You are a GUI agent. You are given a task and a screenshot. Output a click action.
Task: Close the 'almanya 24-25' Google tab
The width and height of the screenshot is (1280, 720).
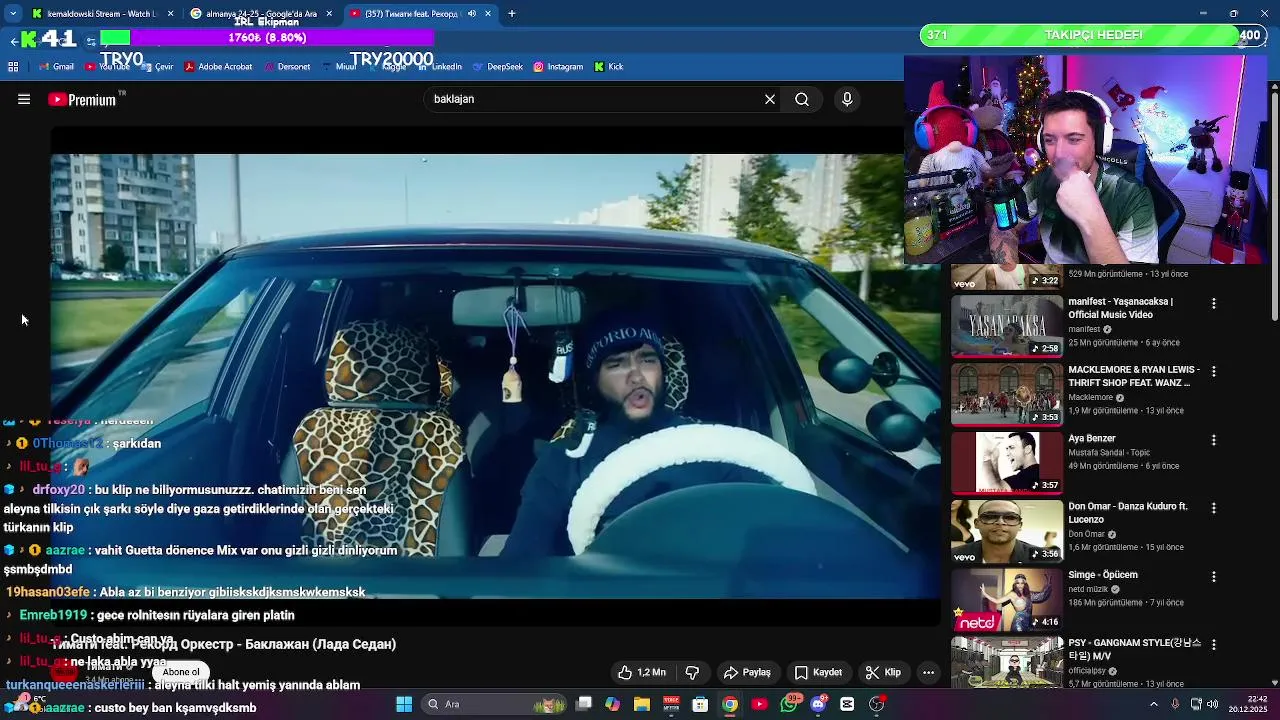point(329,14)
